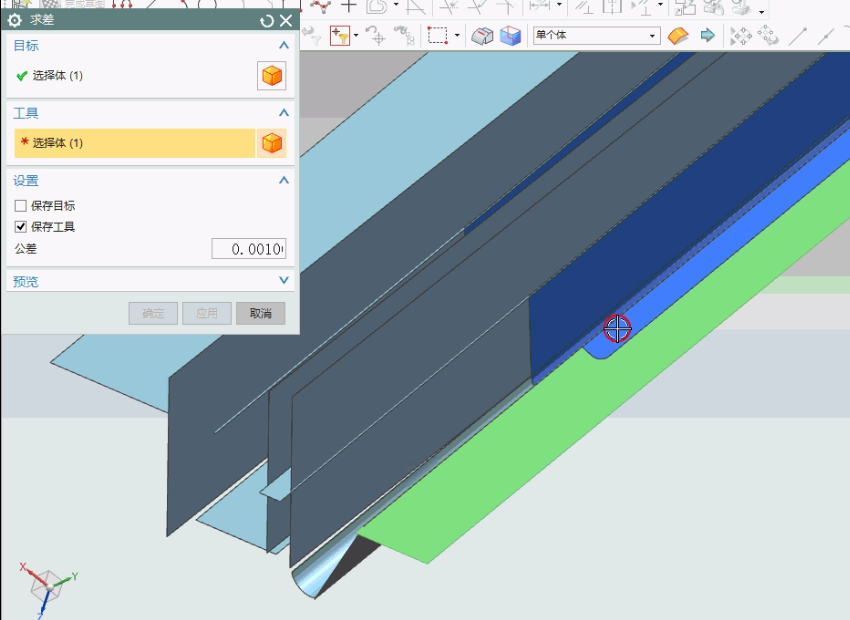The image size is (850, 620).
Task: Open the overflow dropdown at top toolbar end
Action: 762,11
